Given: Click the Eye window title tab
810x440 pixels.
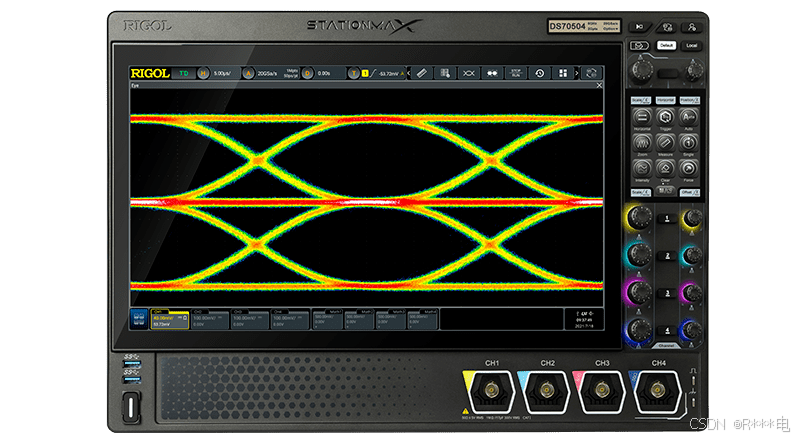Looking at the screenshot, I should coord(135,85).
